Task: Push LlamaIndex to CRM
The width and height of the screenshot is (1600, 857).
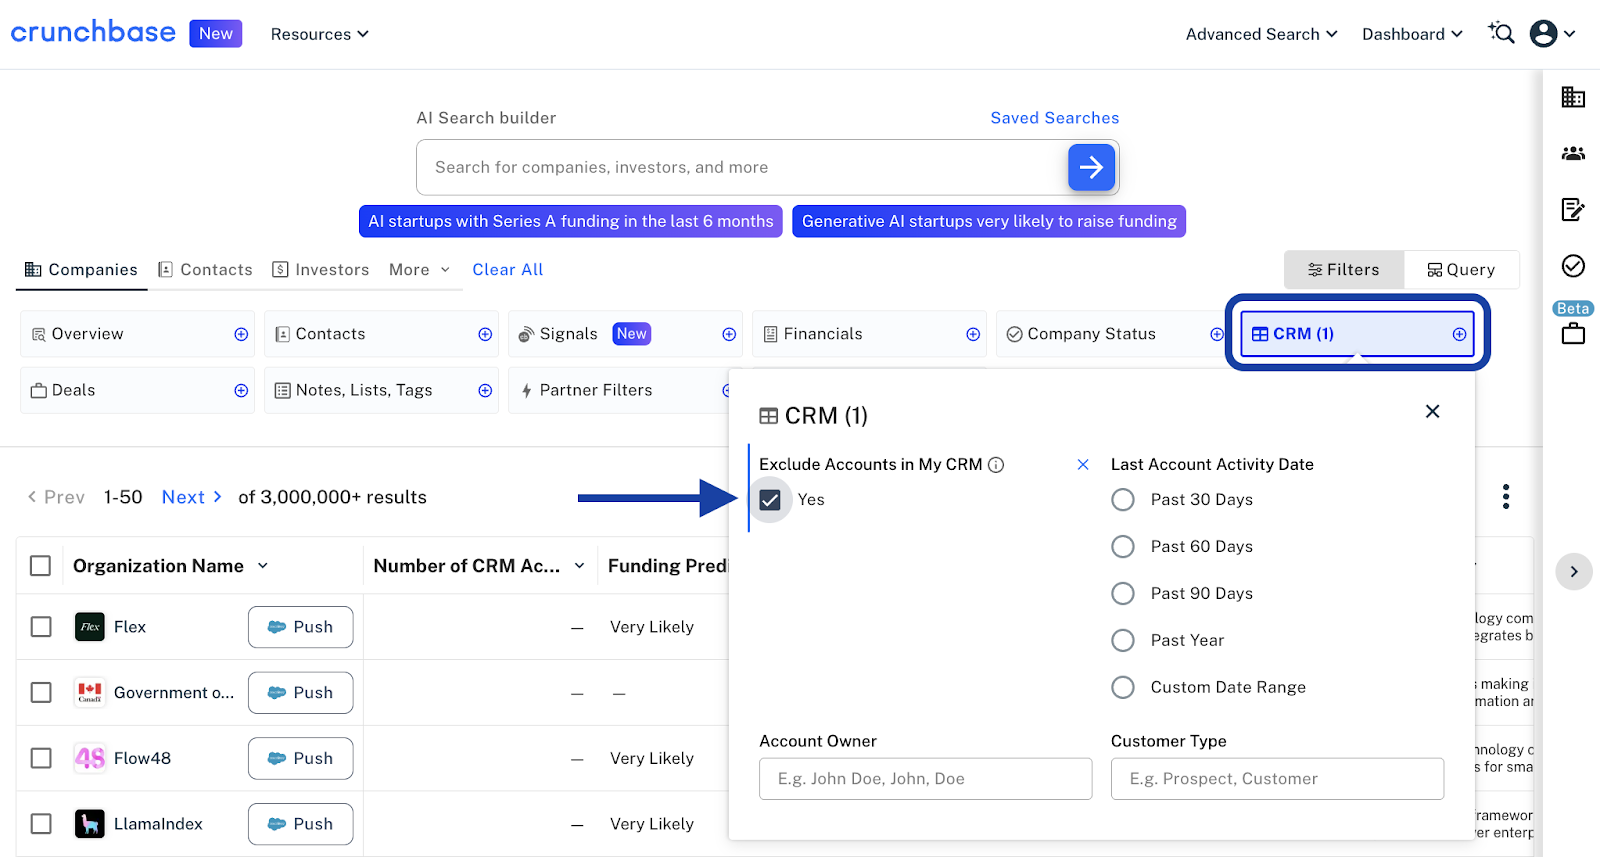Action: [x=300, y=824]
